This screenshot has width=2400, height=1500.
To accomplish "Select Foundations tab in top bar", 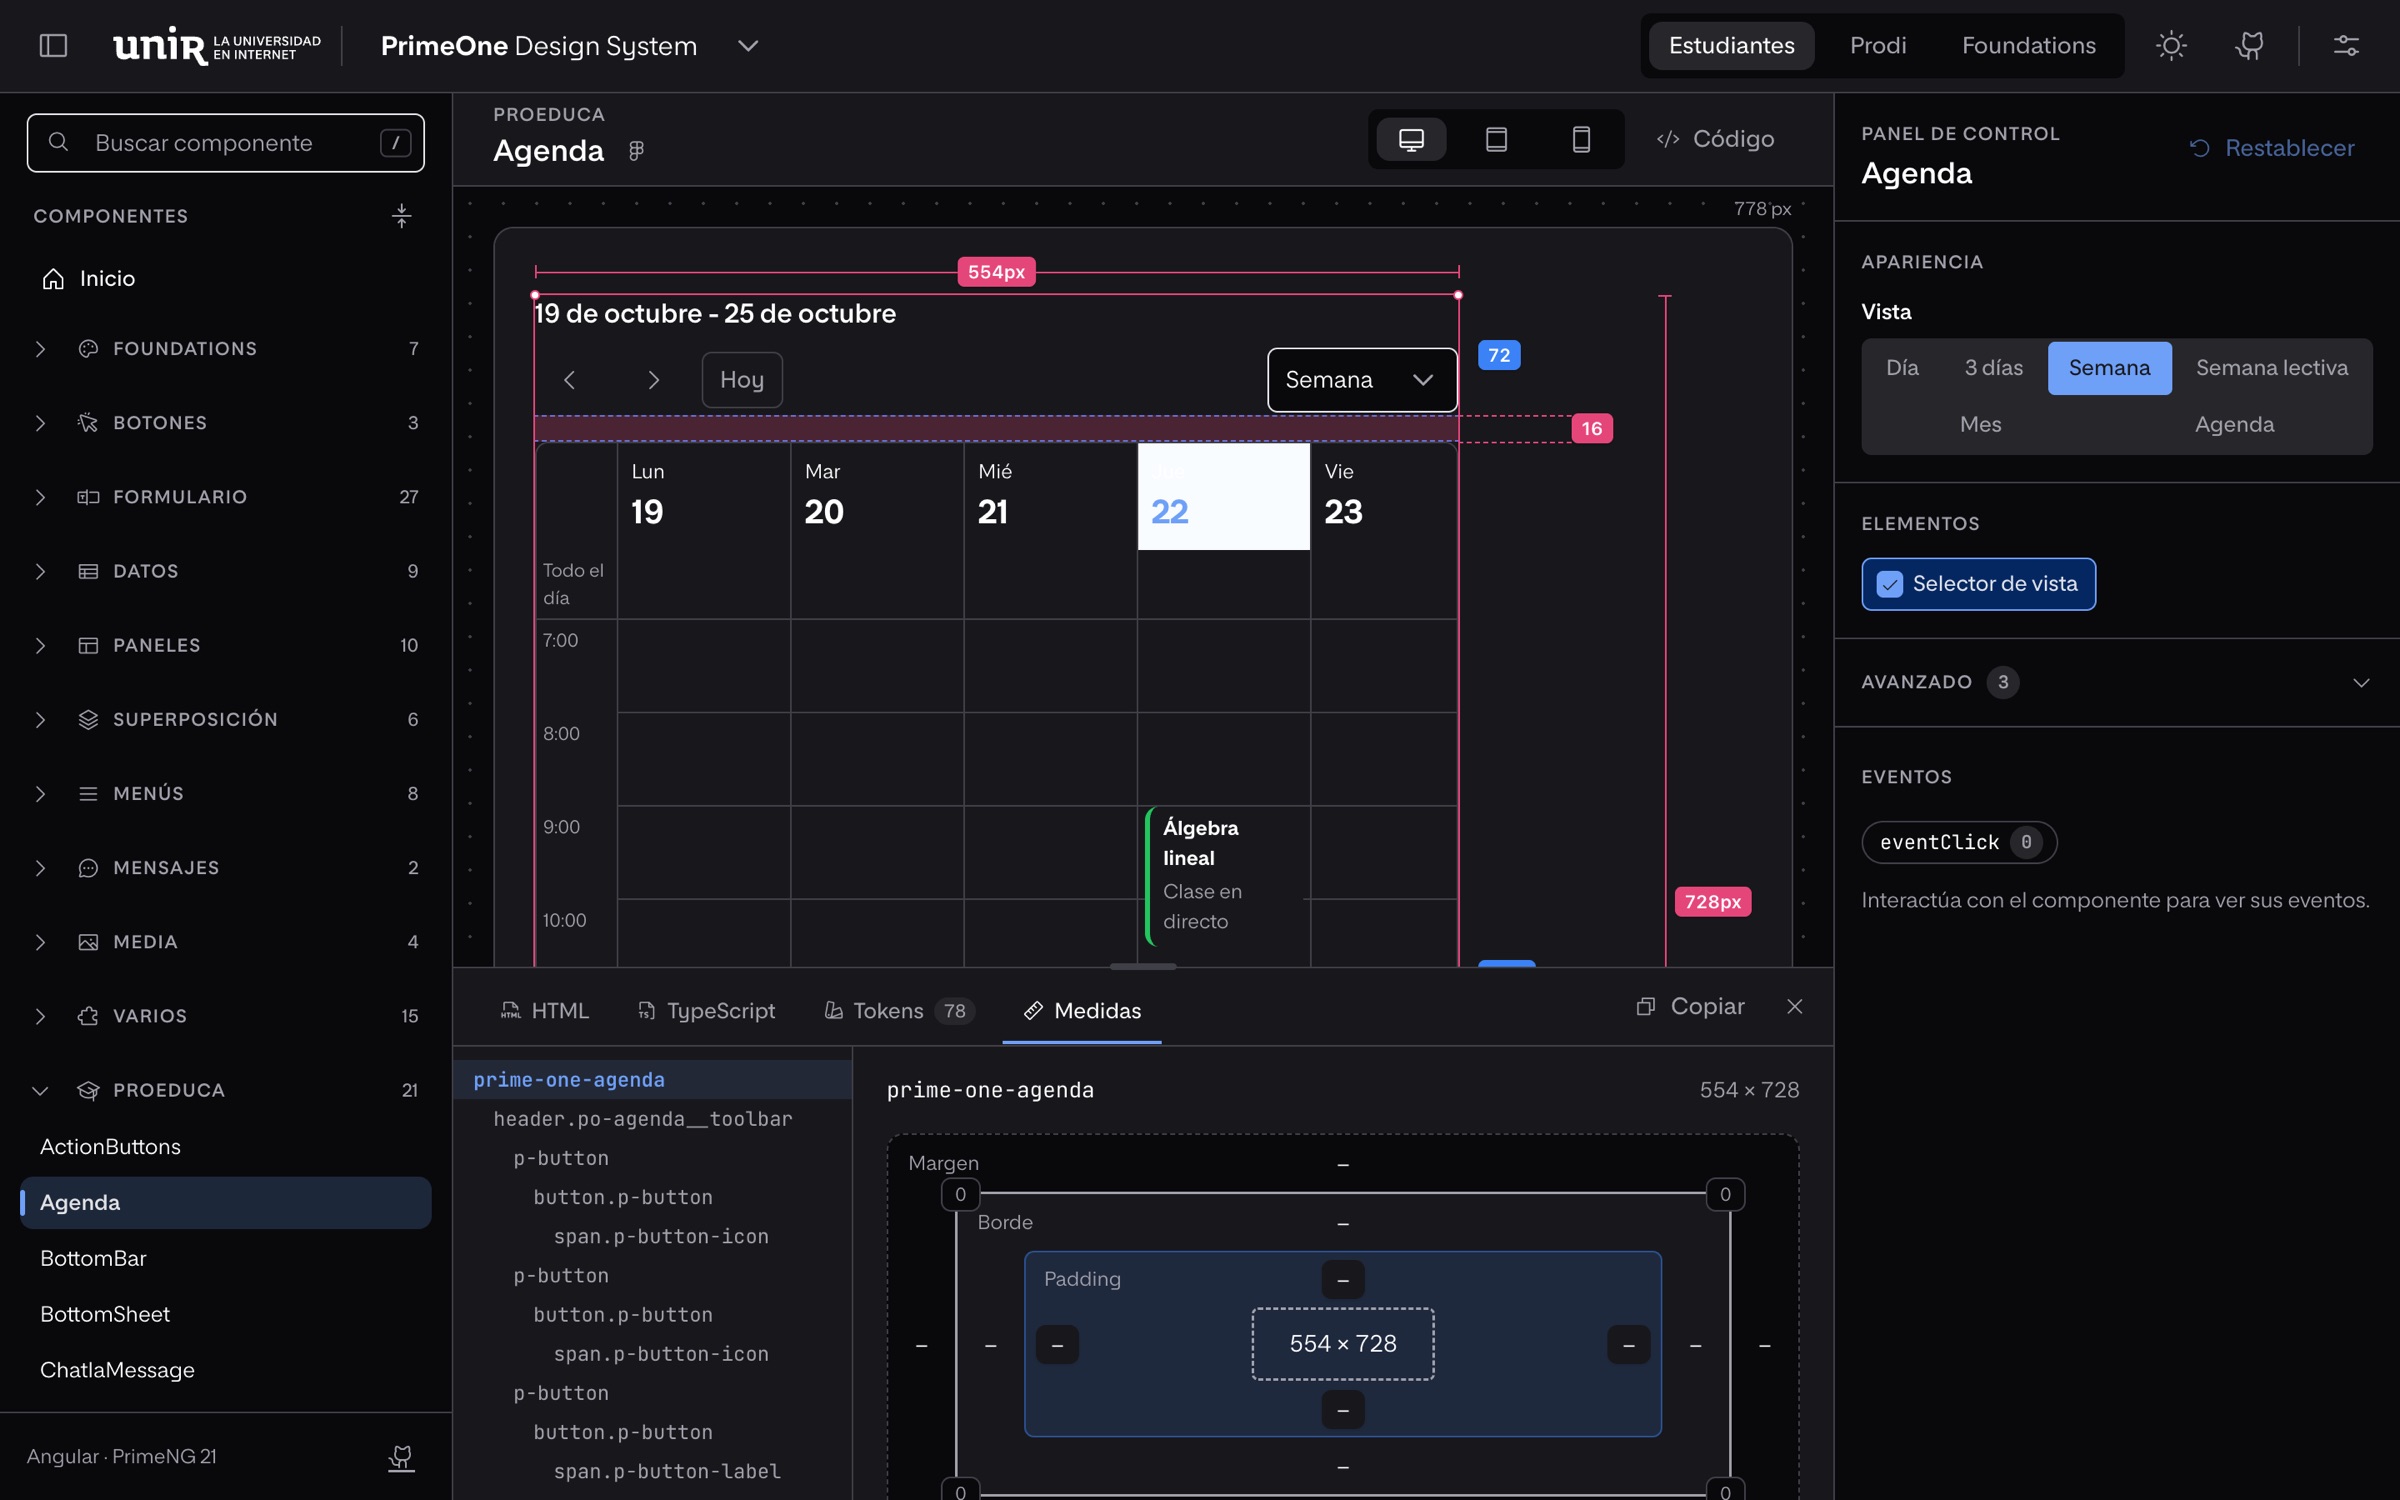I will [x=2028, y=46].
